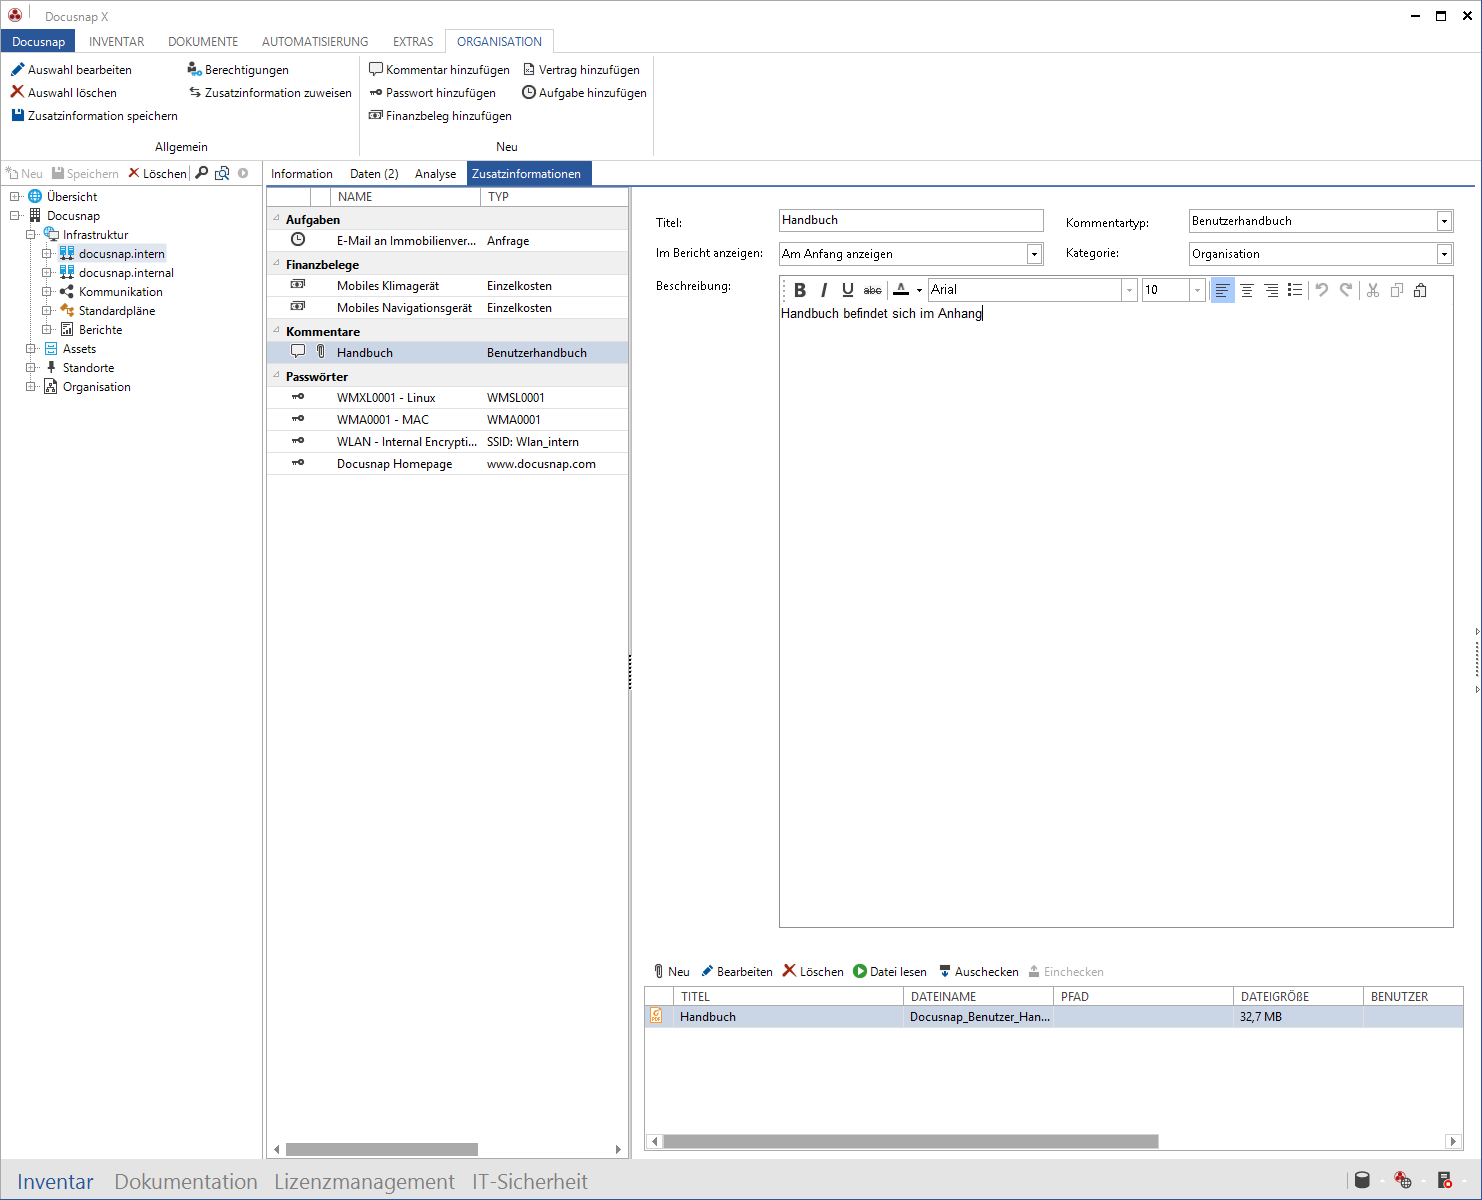This screenshot has width=1482, height=1200.
Task: Click Zusatzinformation speichern
Action: 94,116
